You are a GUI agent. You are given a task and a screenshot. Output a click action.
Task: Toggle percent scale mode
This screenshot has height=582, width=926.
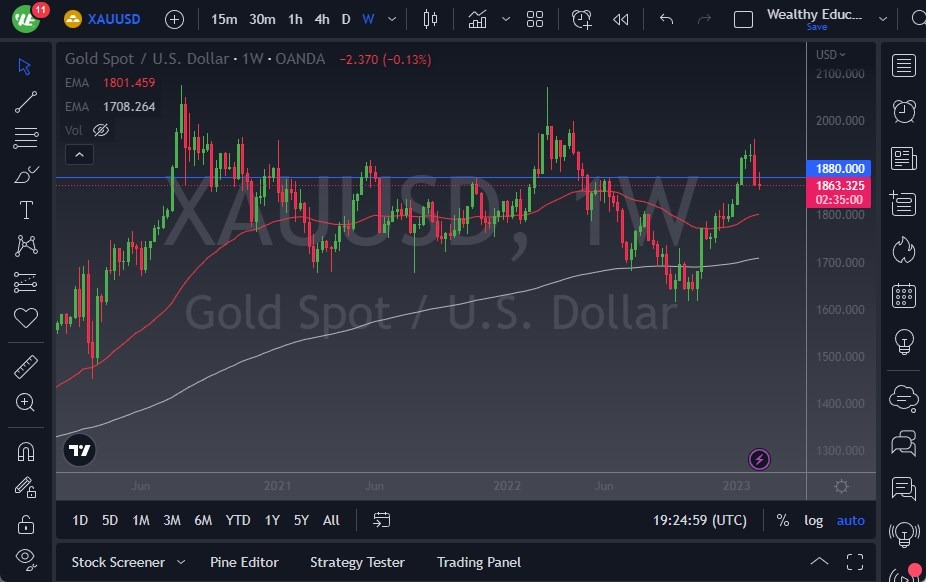(782, 520)
